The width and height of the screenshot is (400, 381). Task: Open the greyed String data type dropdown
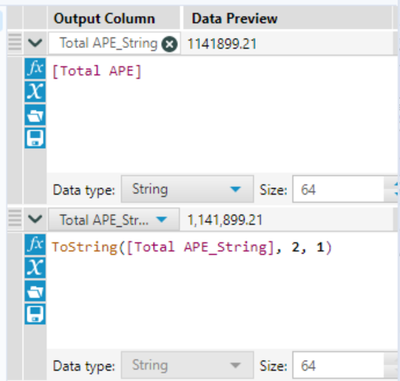click(x=187, y=365)
